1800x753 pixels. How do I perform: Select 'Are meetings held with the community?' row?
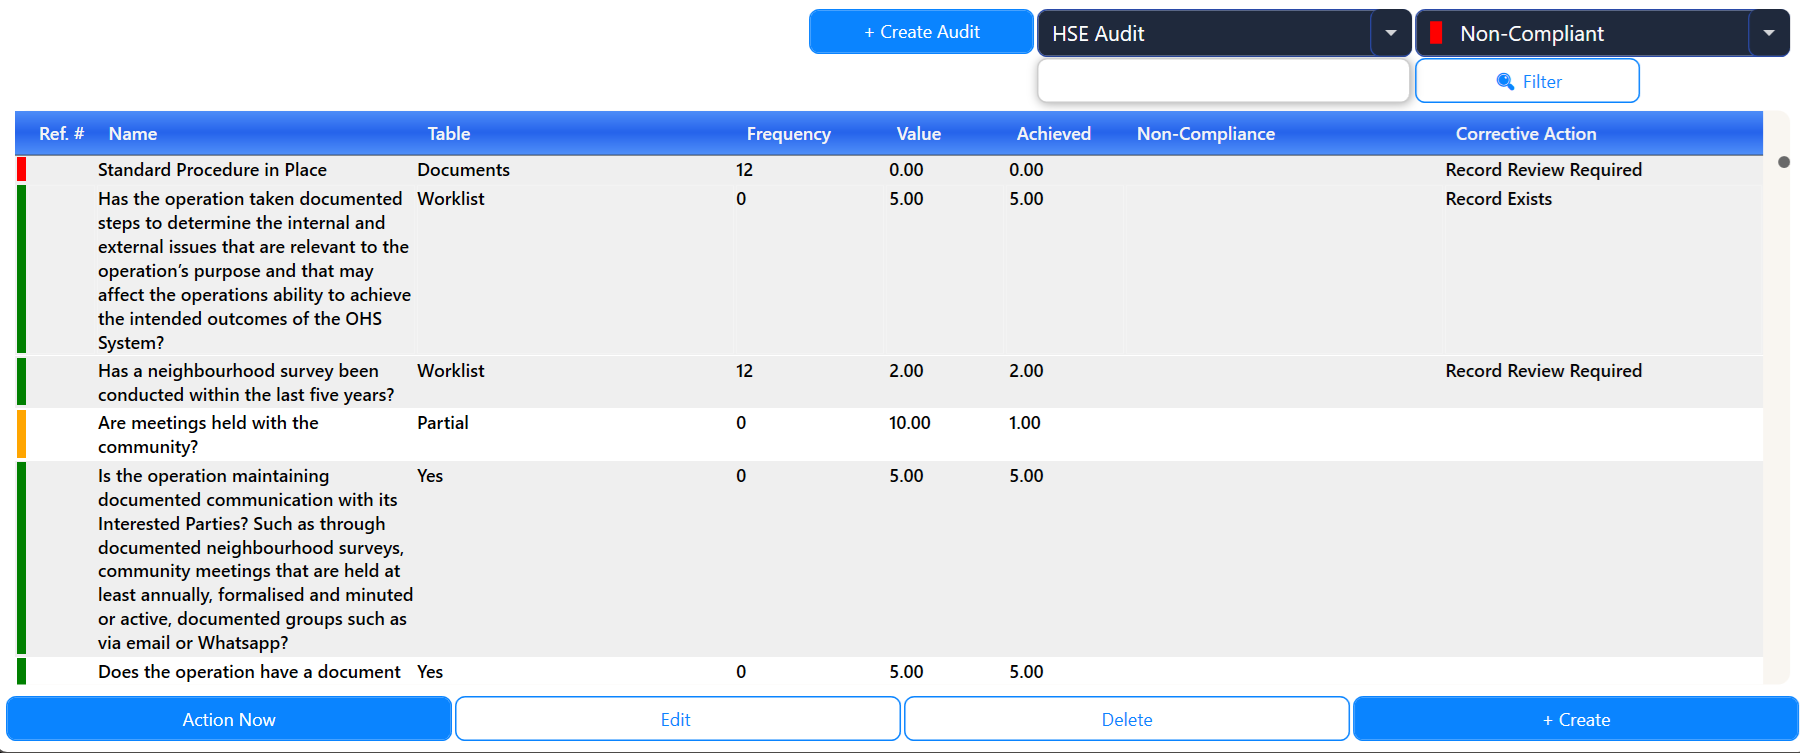(x=889, y=434)
